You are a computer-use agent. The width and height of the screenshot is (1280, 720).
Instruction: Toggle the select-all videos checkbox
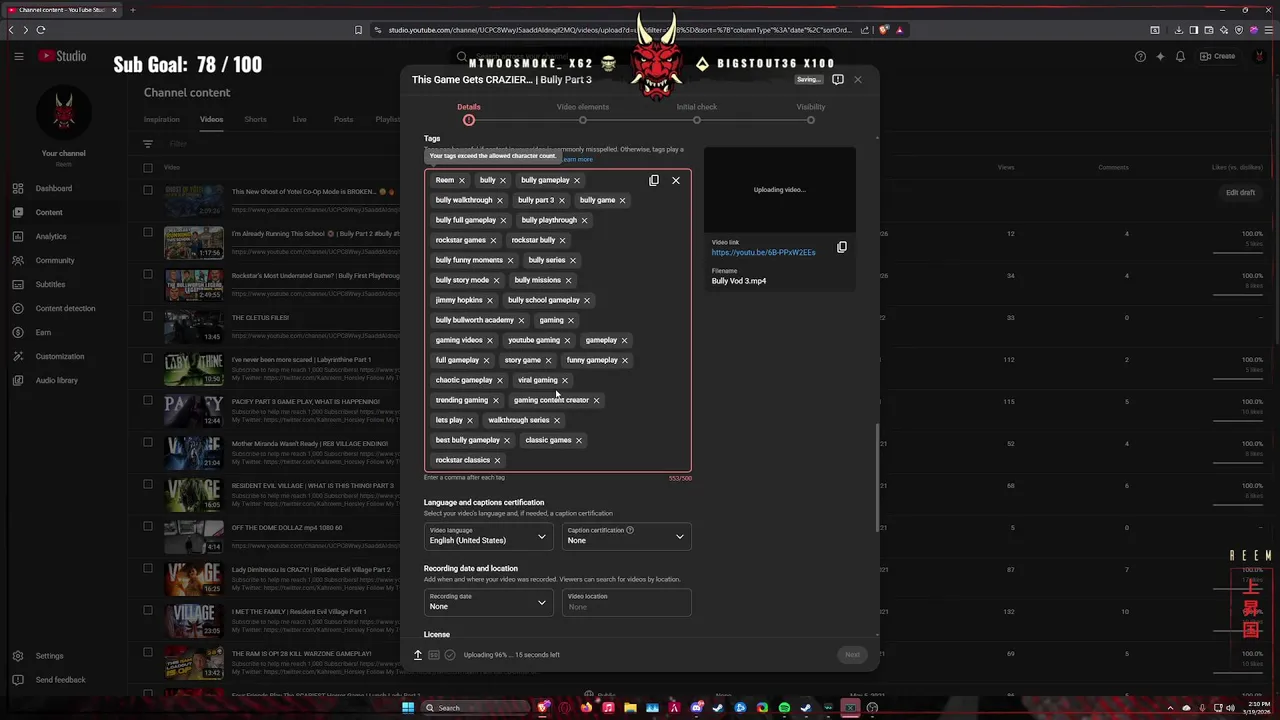pyautogui.click(x=148, y=167)
